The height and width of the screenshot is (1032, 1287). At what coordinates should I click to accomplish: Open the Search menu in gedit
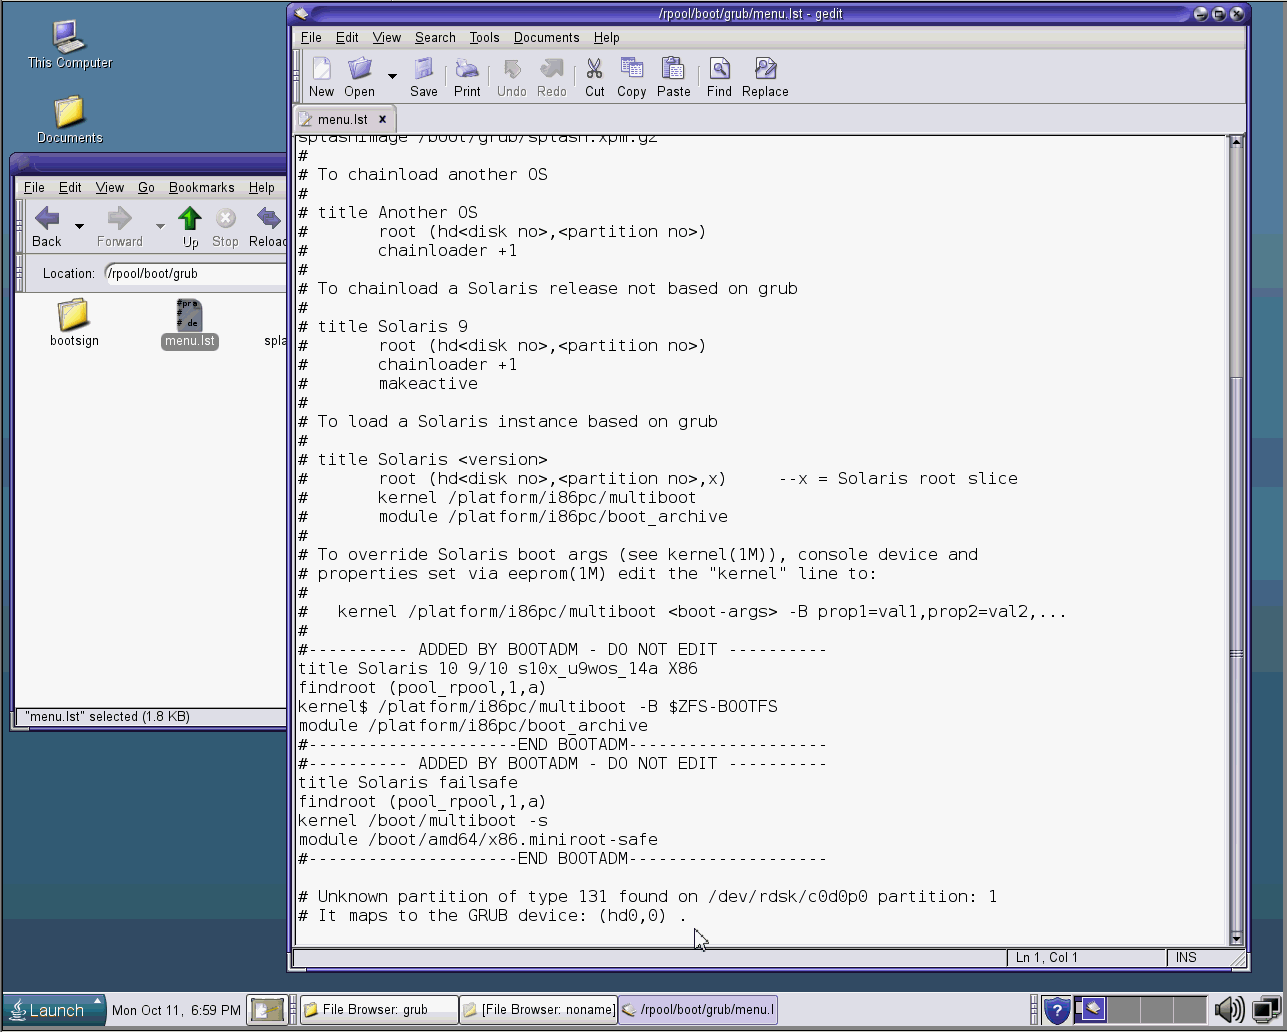point(435,37)
